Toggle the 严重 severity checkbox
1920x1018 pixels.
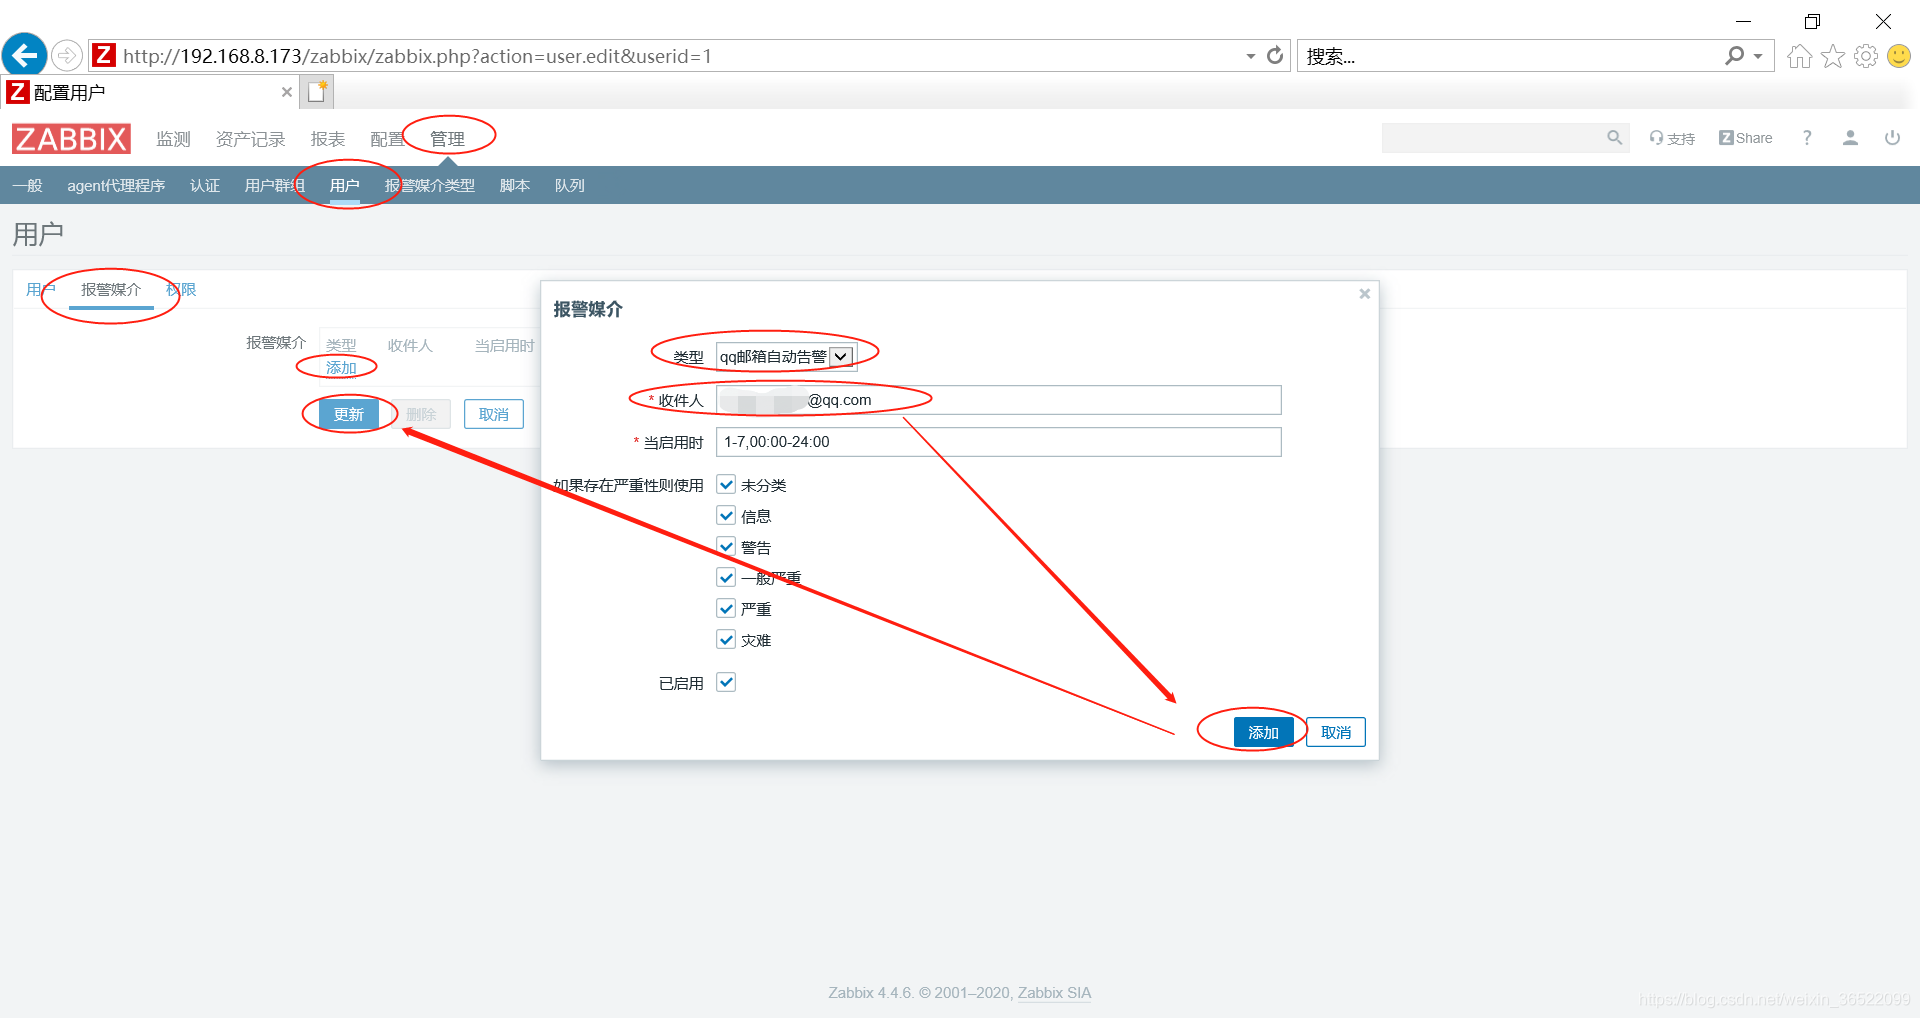tap(726, 609)
